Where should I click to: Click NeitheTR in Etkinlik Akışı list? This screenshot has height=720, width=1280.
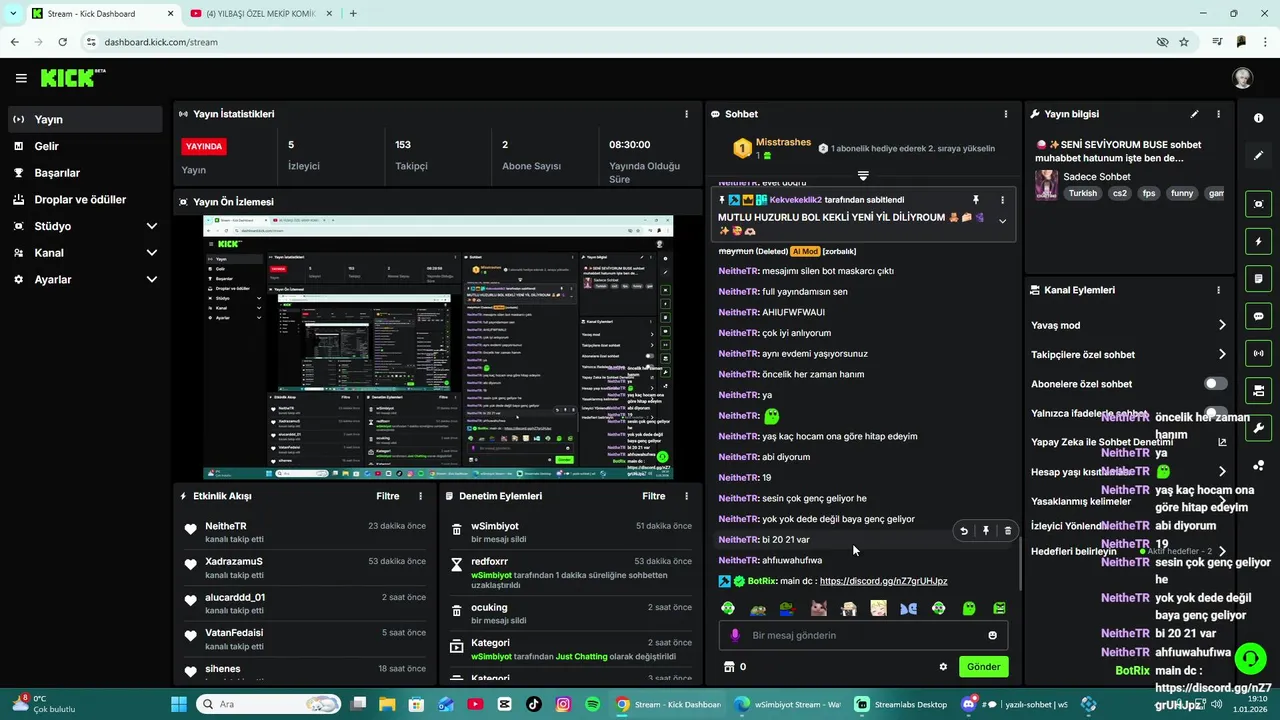point(226,526)
